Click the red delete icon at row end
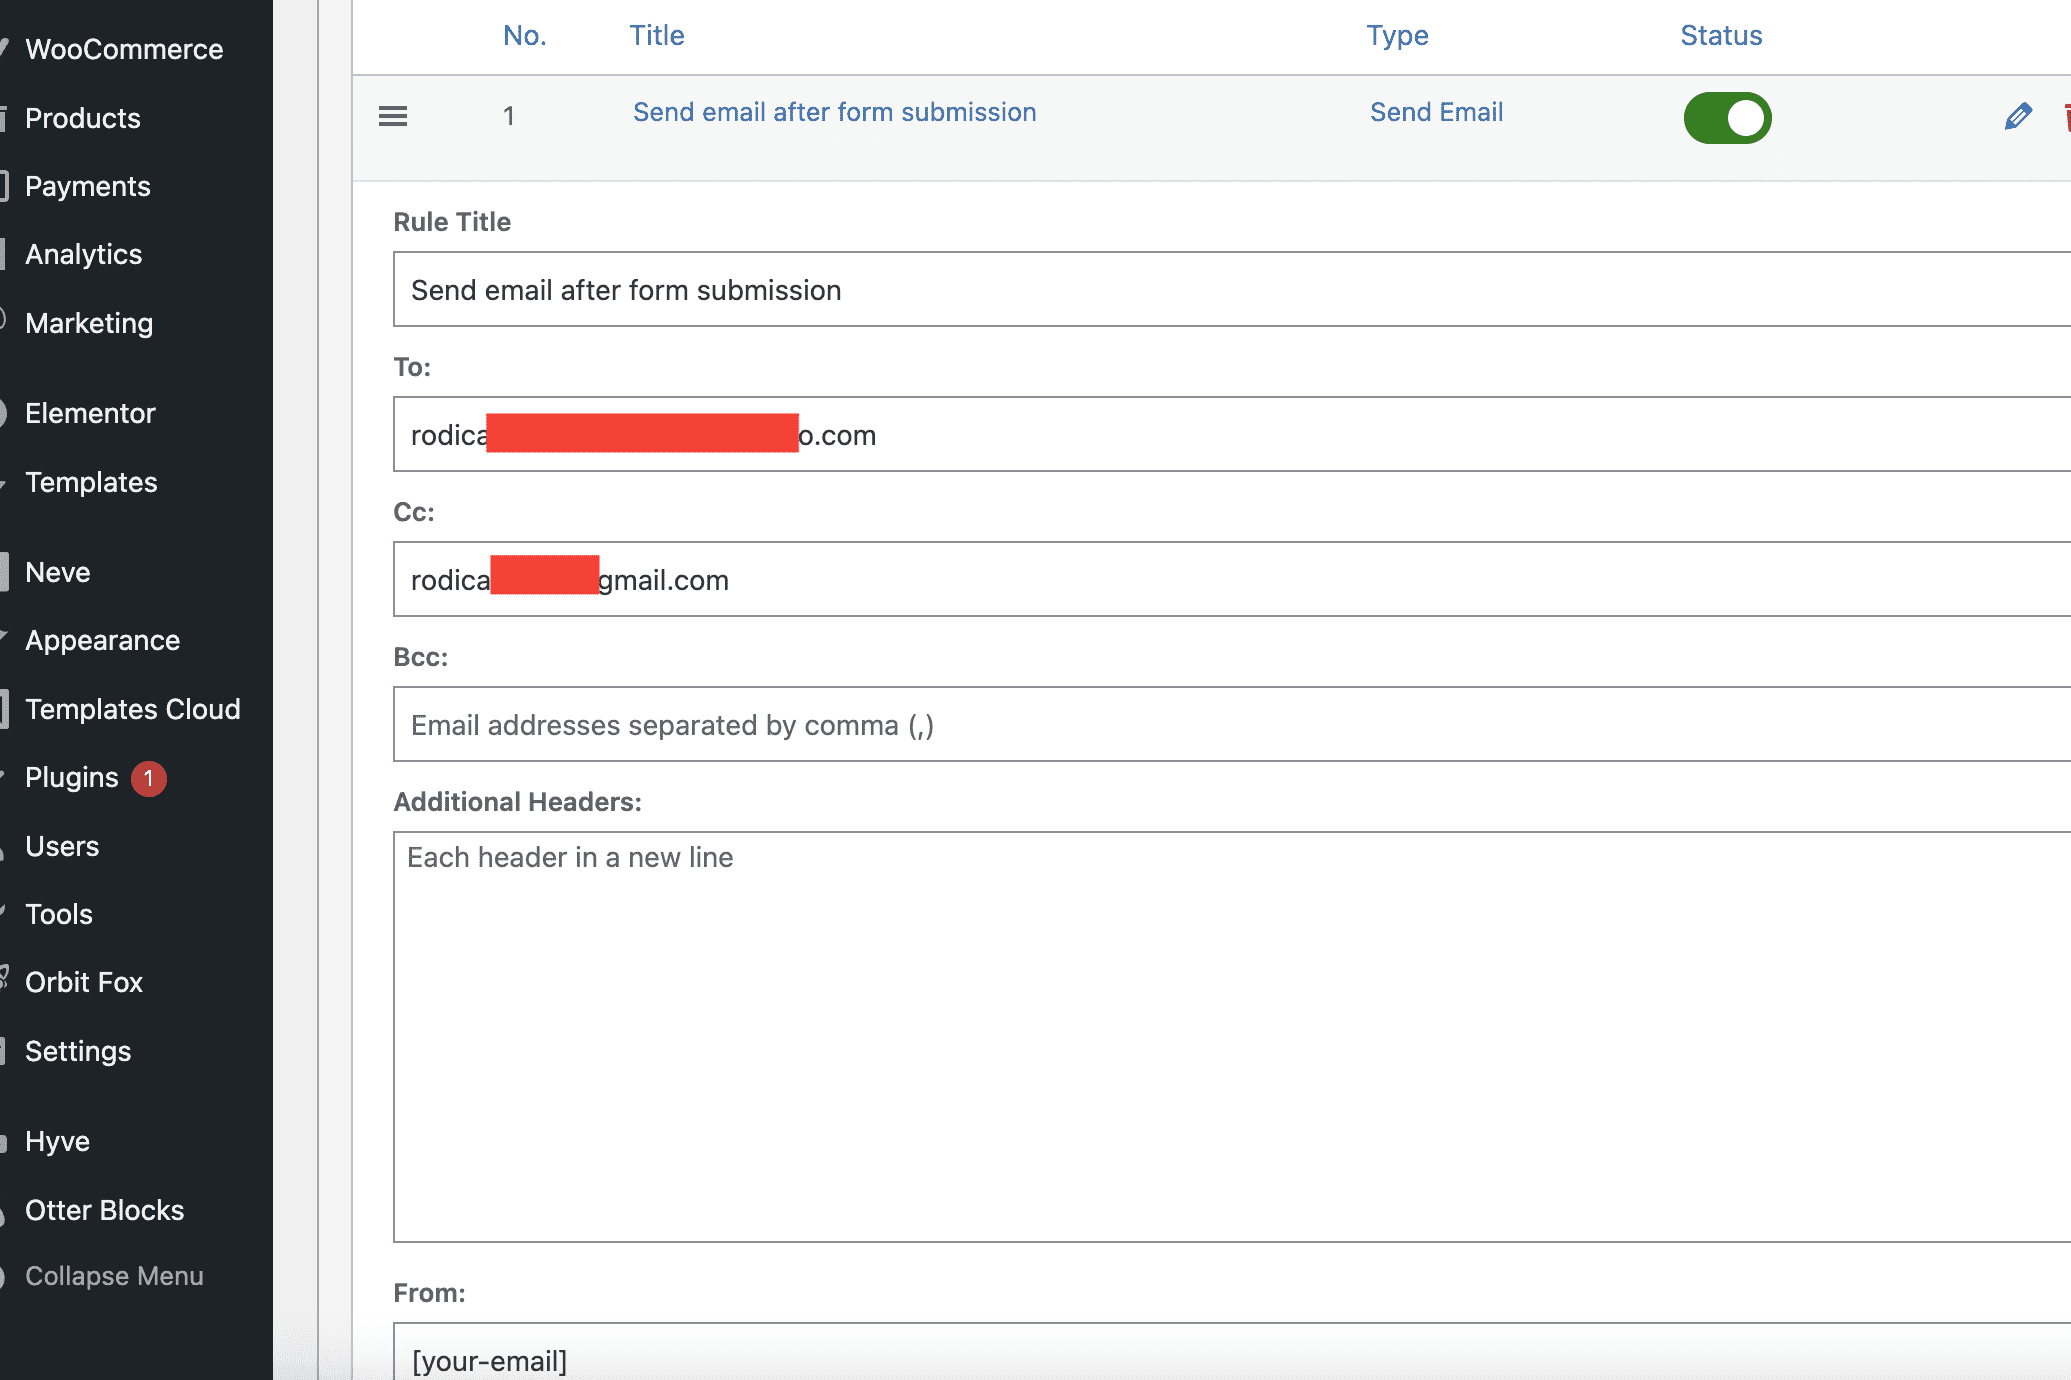This screenshot has height=1380, width=2071. [x=2066, y=117]
